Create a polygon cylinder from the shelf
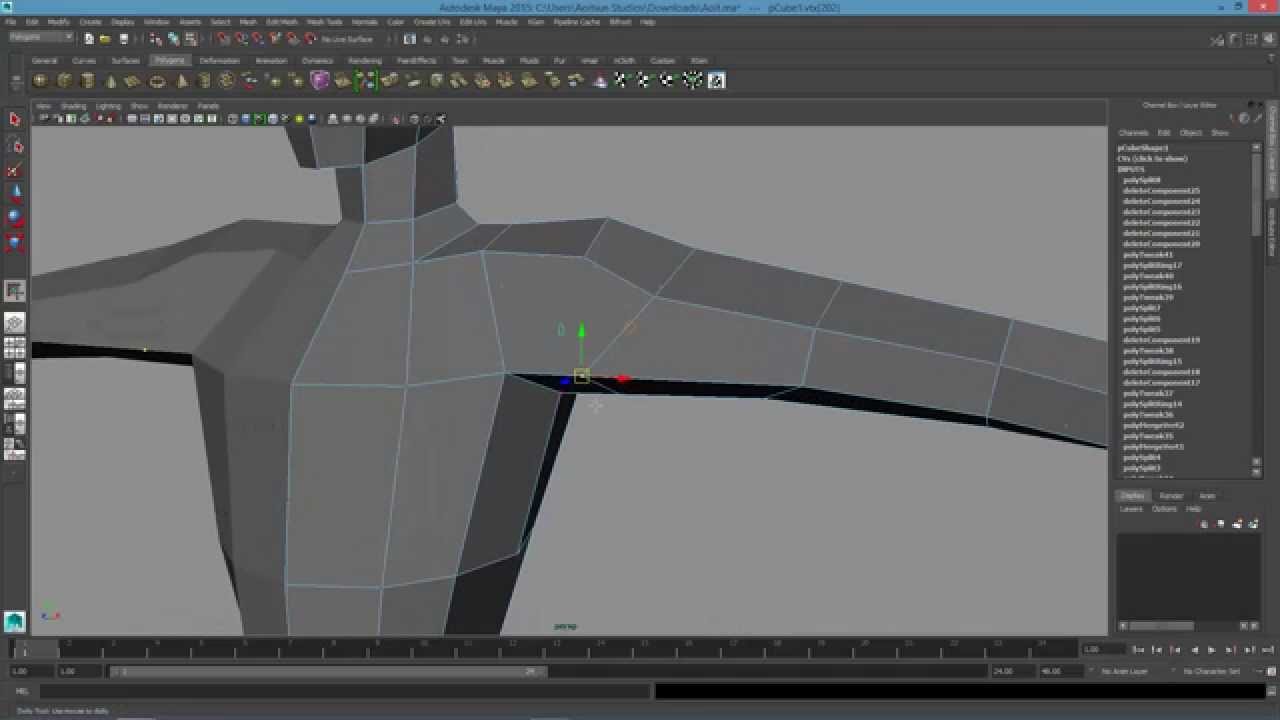Viewport: 1280px width, 720px height. [x=87, y=81]
